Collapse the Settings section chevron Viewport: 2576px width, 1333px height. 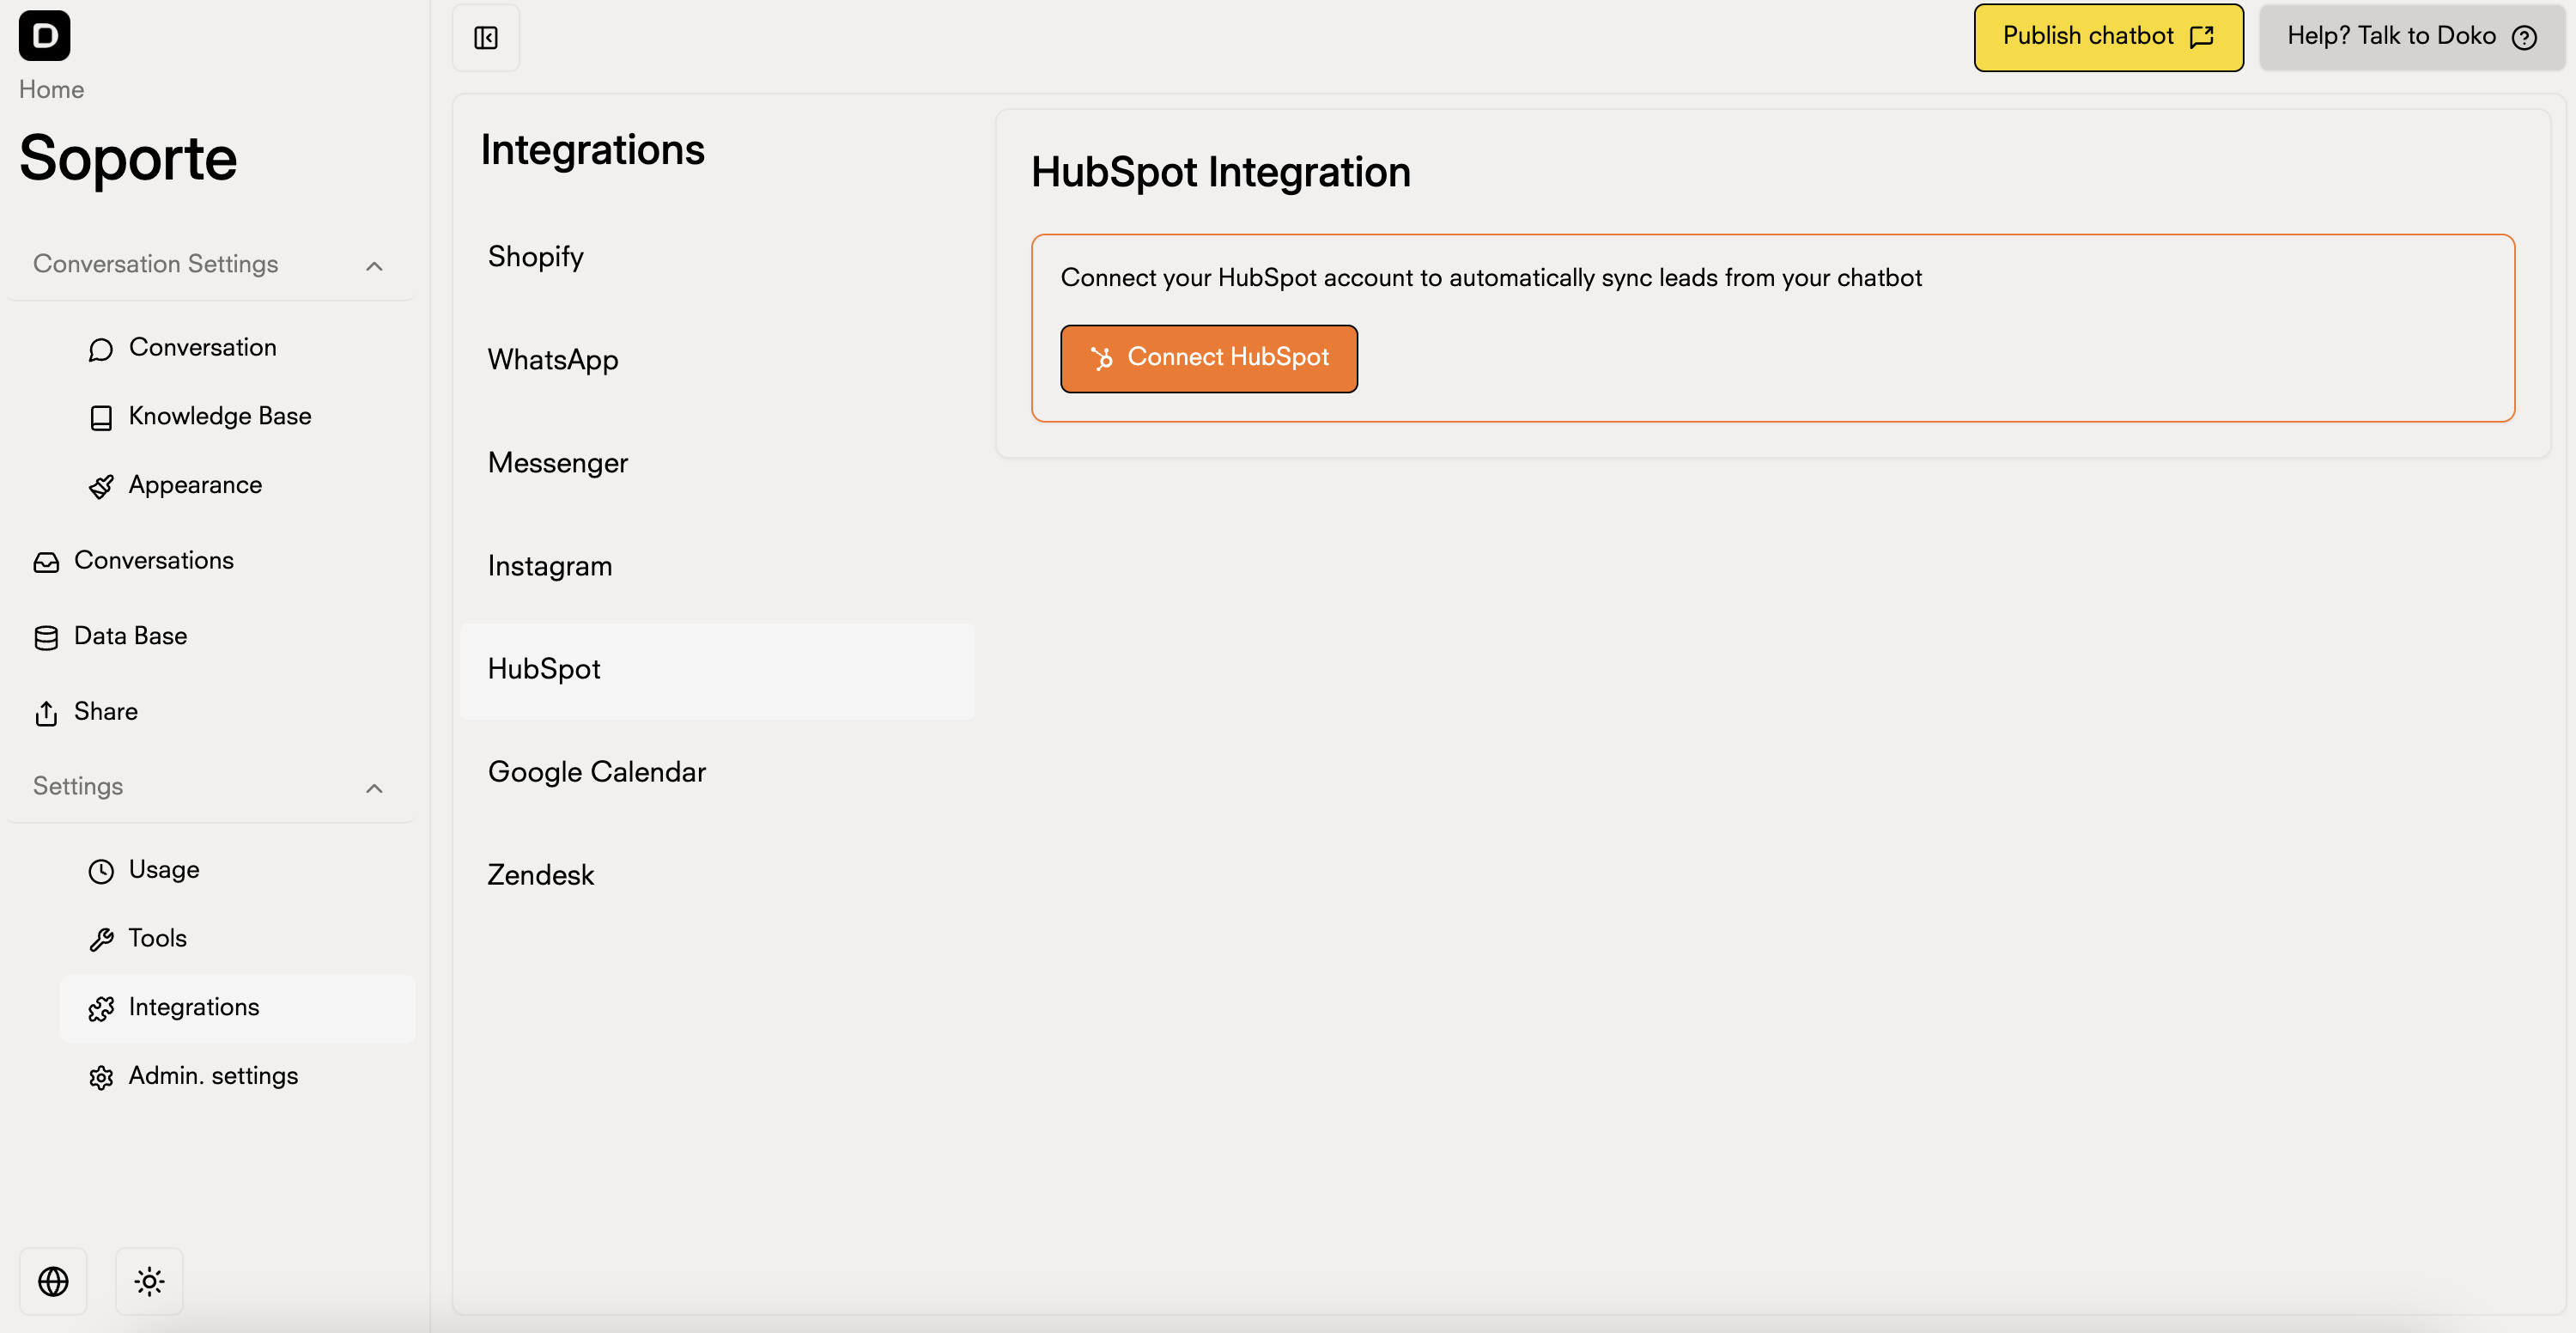374,788
